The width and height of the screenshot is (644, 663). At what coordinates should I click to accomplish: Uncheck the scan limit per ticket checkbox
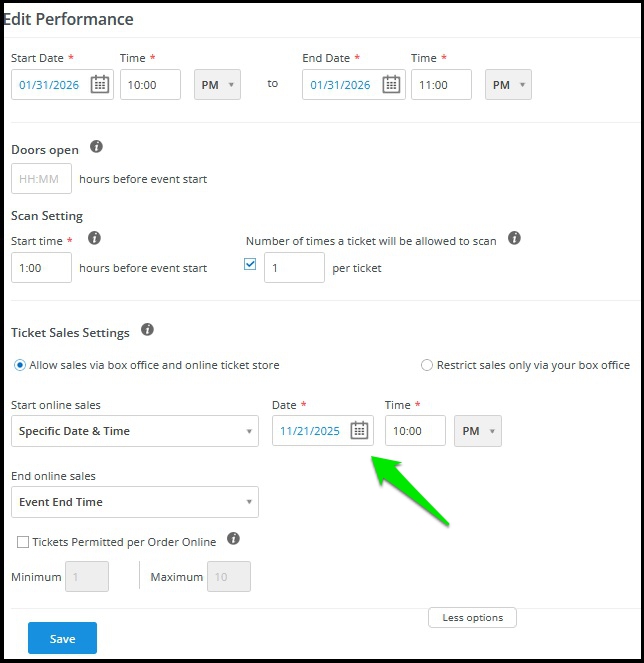coord(250,264)
